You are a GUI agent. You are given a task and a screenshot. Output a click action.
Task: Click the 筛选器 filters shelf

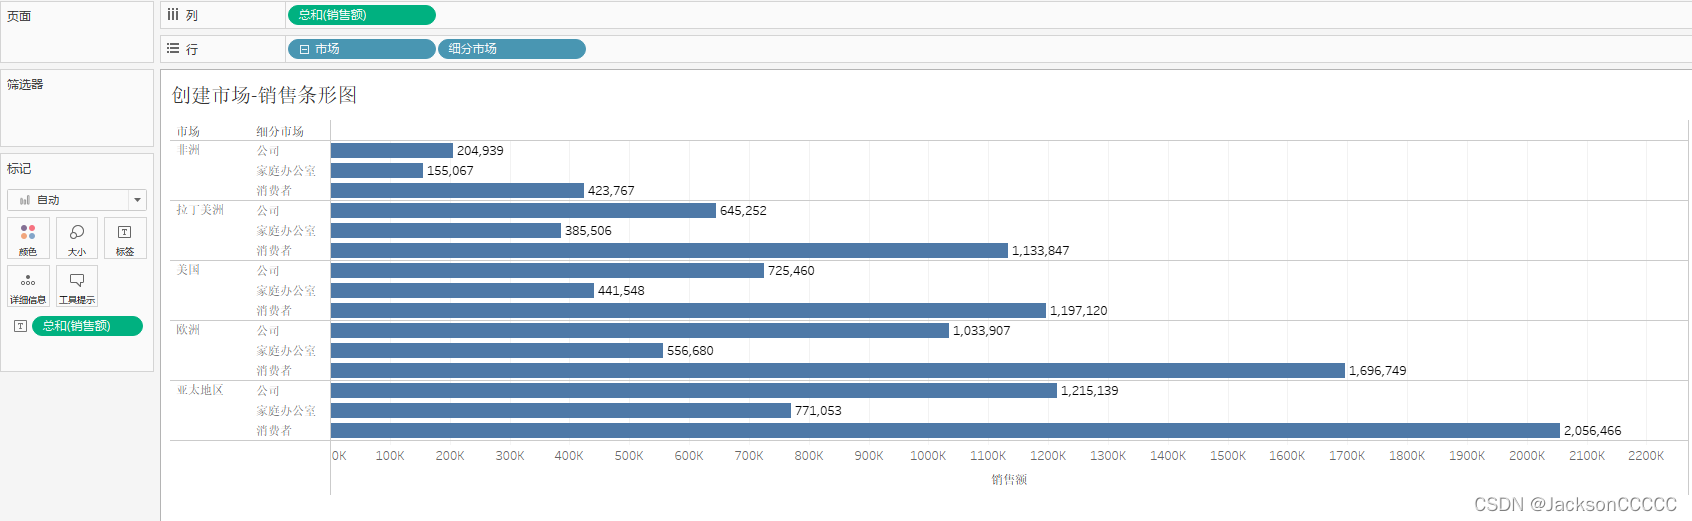coord(77,108)
